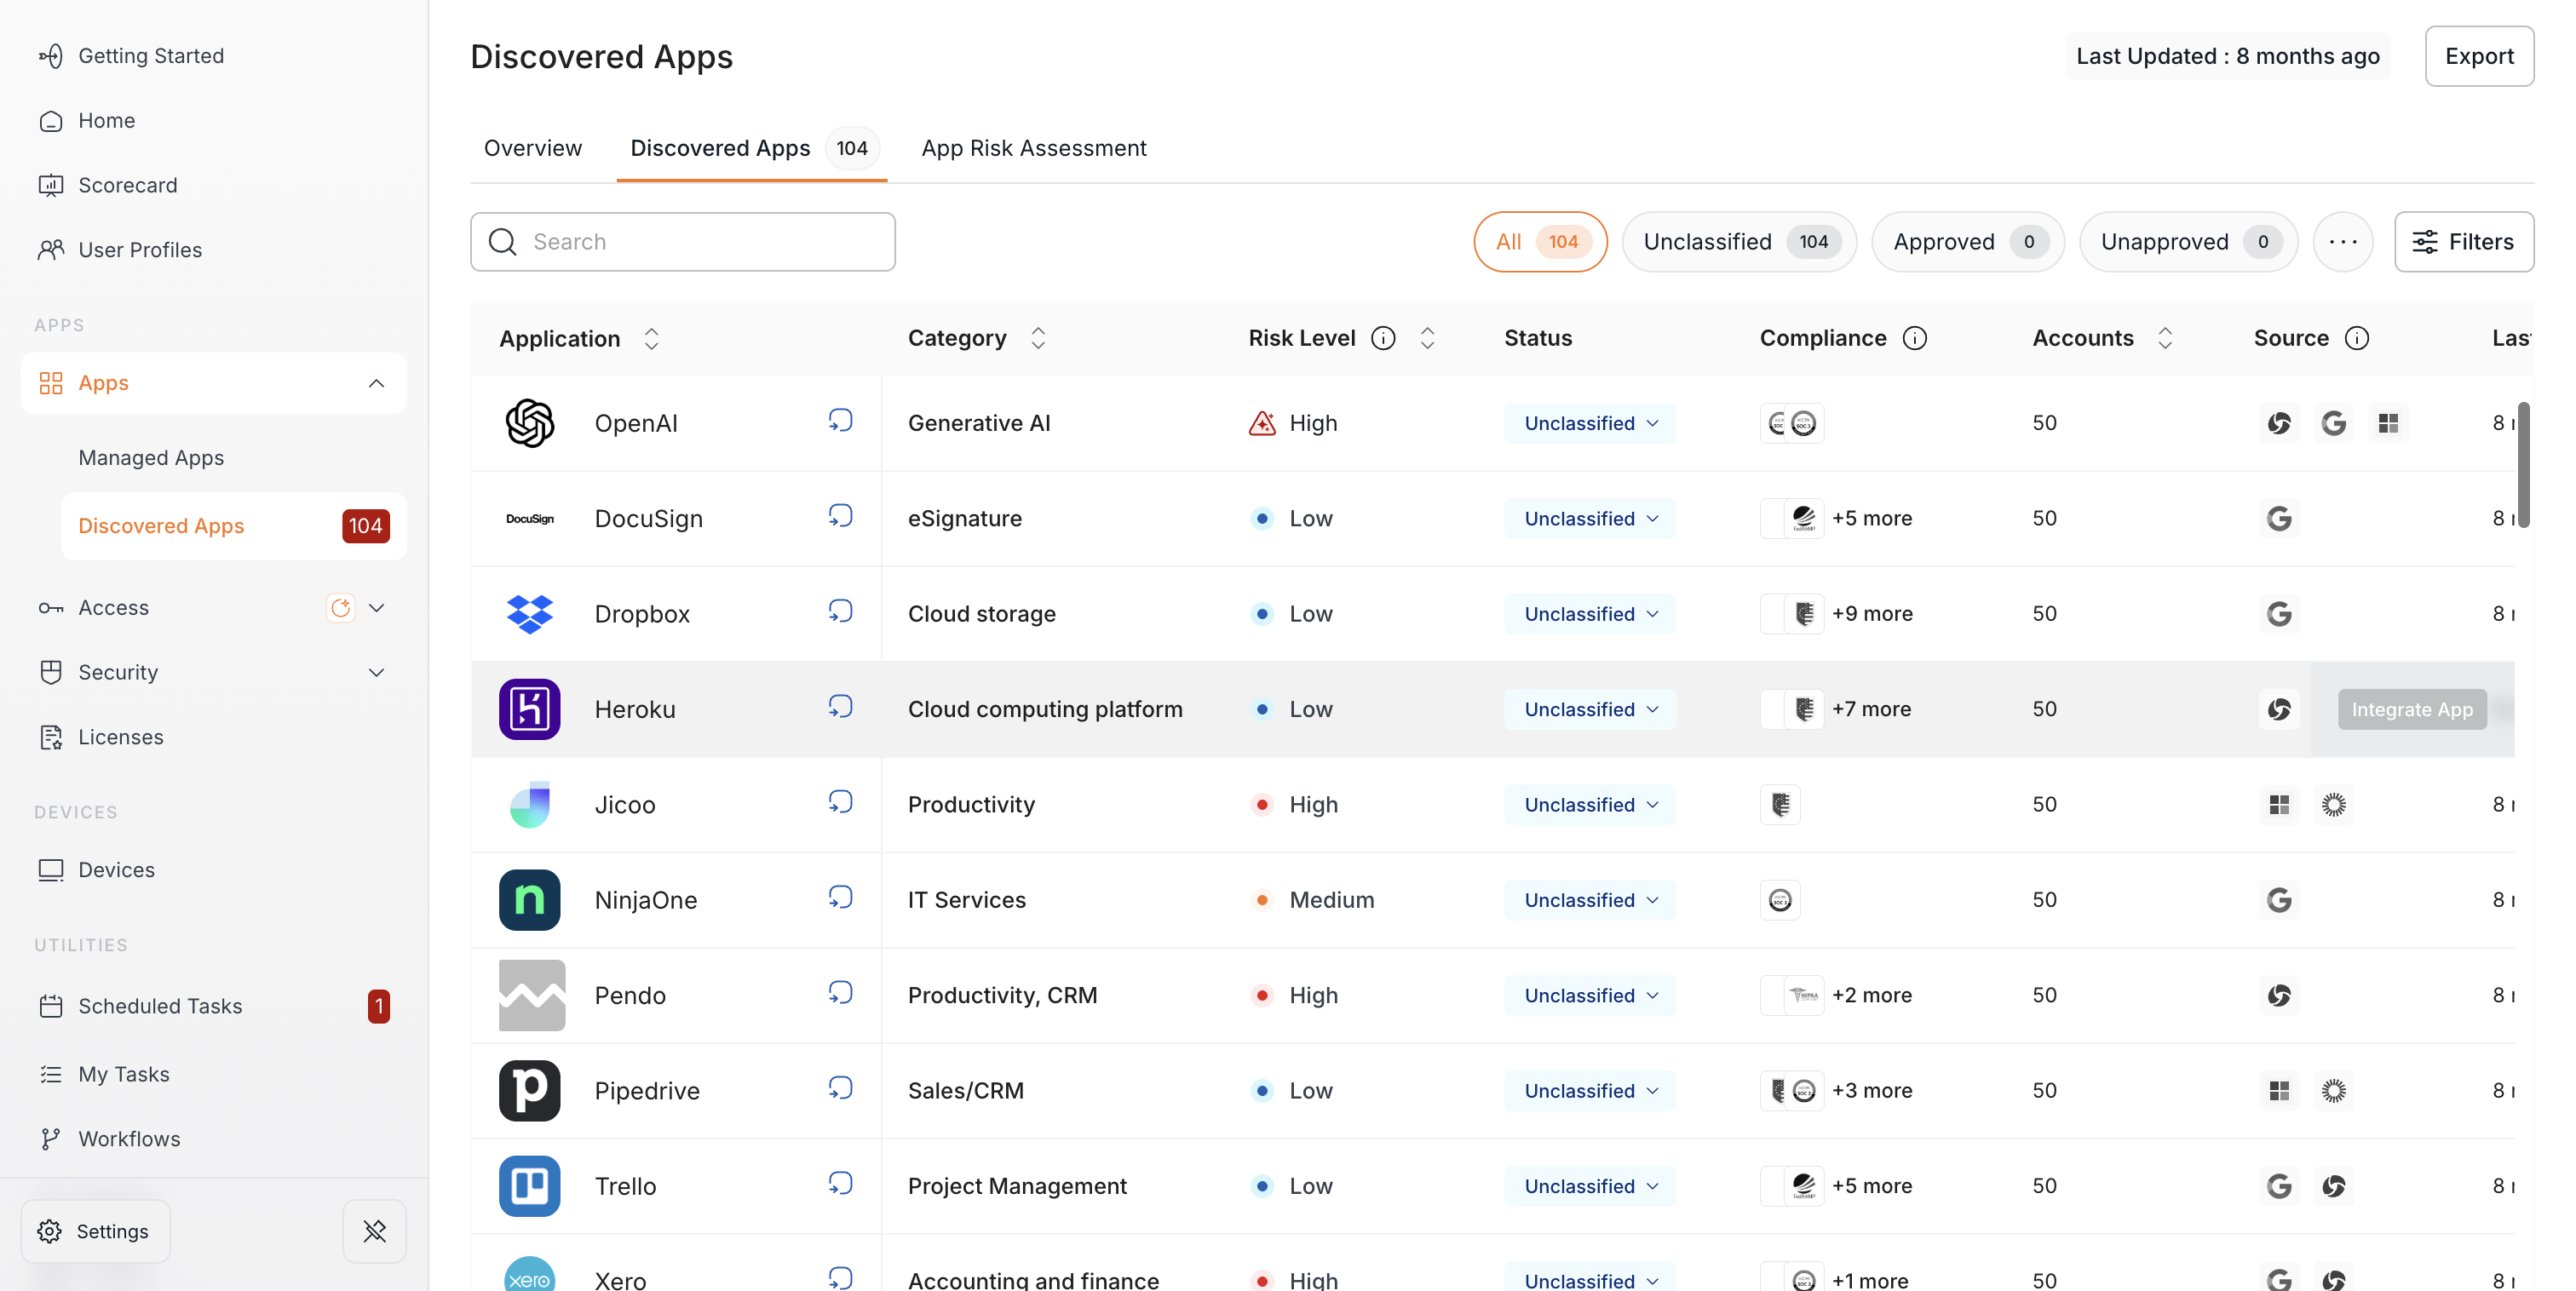Click the refresh icon next to Trello

click(x=840, y=1184)
